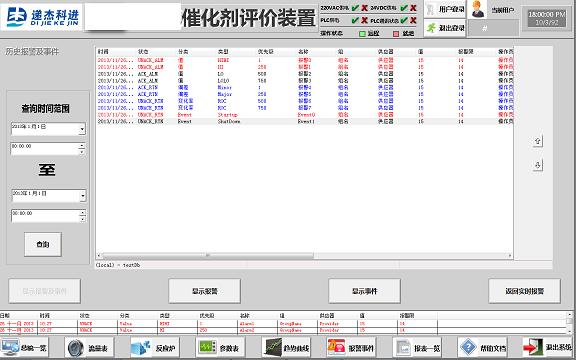Select the blue ACK_RTN row with Minor type
This screenshot has height=360, width=576.
click(305, 87)
